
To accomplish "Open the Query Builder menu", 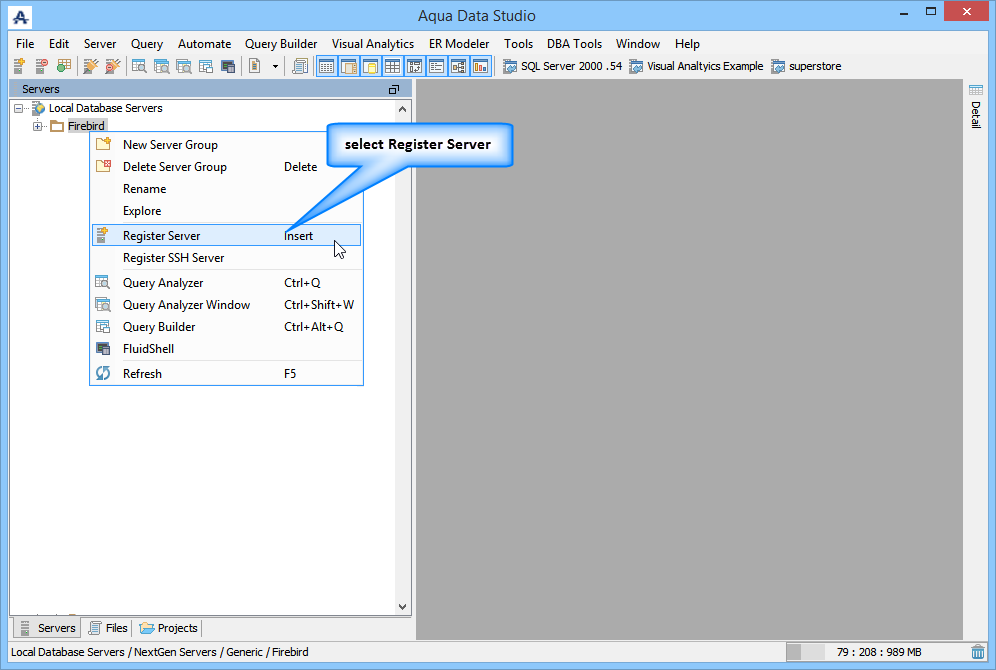I will 281,44.
